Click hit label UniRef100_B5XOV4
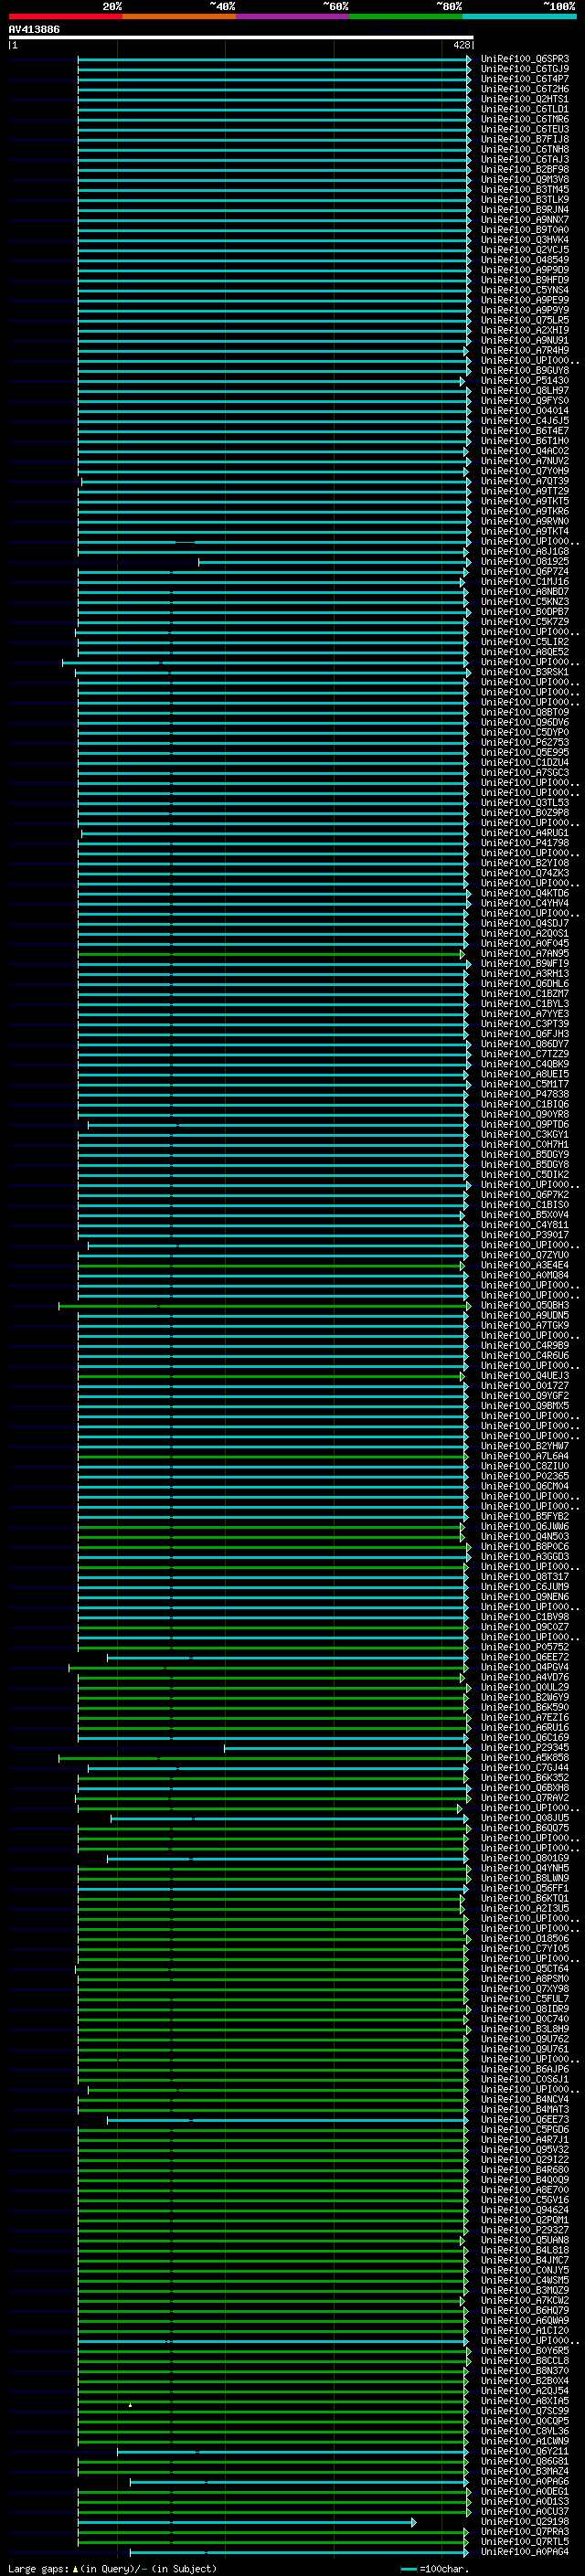This screenshot has width=585, height=2576. pyautogui.click(x=525, y=1215)
